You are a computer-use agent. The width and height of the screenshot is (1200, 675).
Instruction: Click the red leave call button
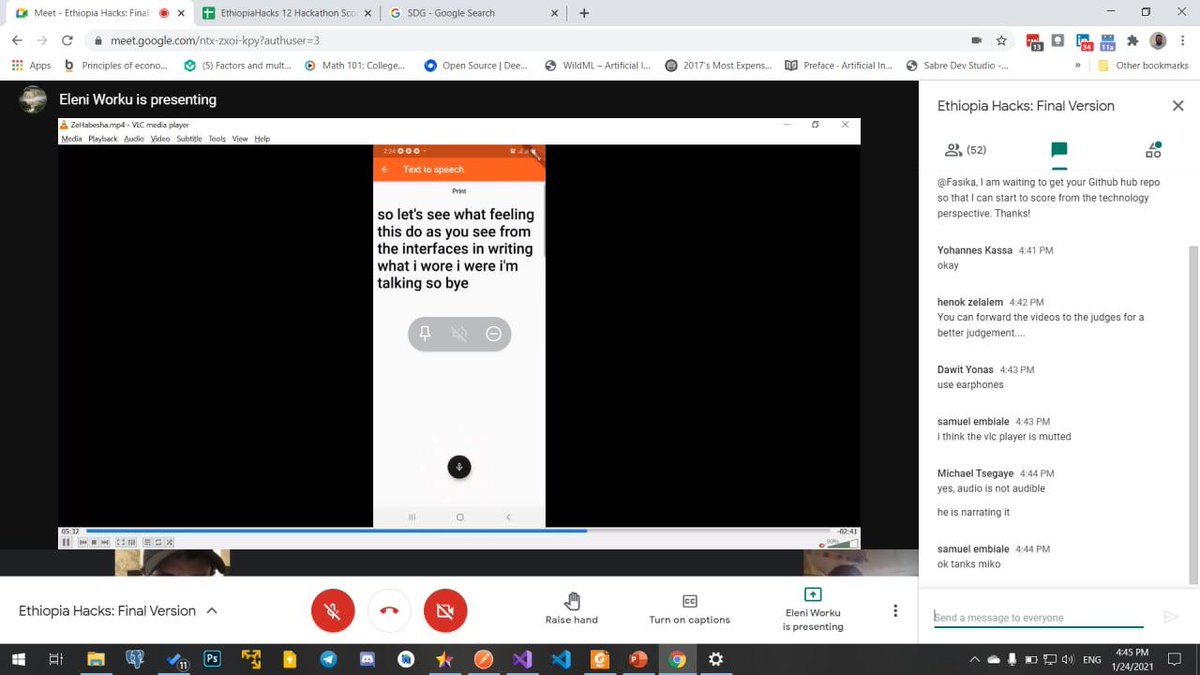coord(389,611)
